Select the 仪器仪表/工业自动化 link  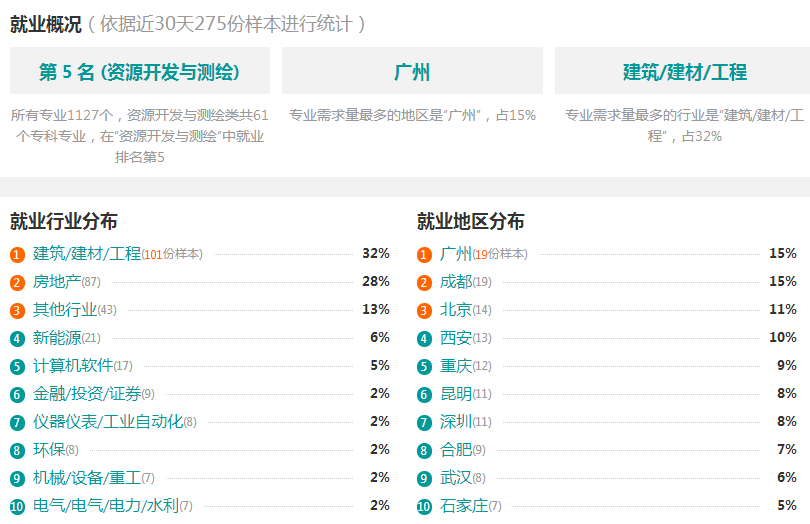108,422
